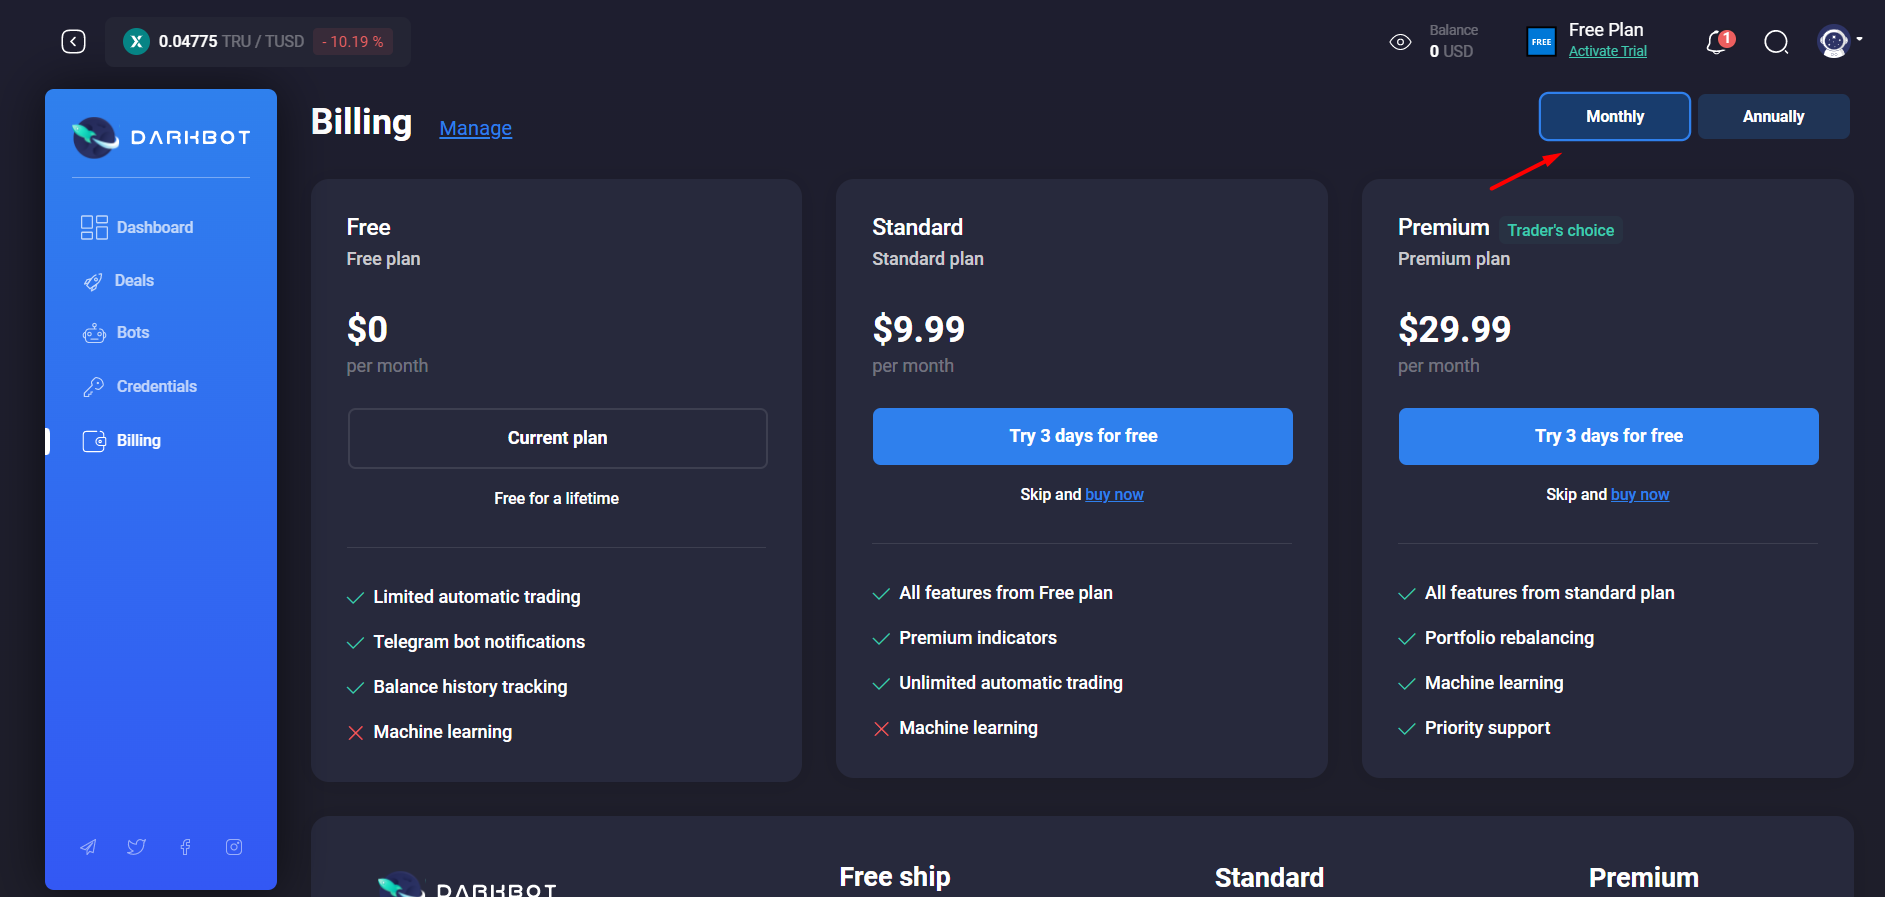Open Instagram link in sidebar footer
This screenshot has width=1885, height=897.
coord(234,847)
